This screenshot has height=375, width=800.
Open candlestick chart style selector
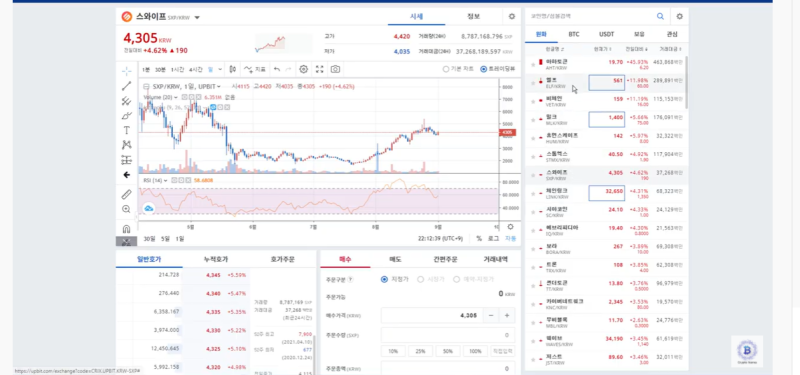(x=233, y=69)
